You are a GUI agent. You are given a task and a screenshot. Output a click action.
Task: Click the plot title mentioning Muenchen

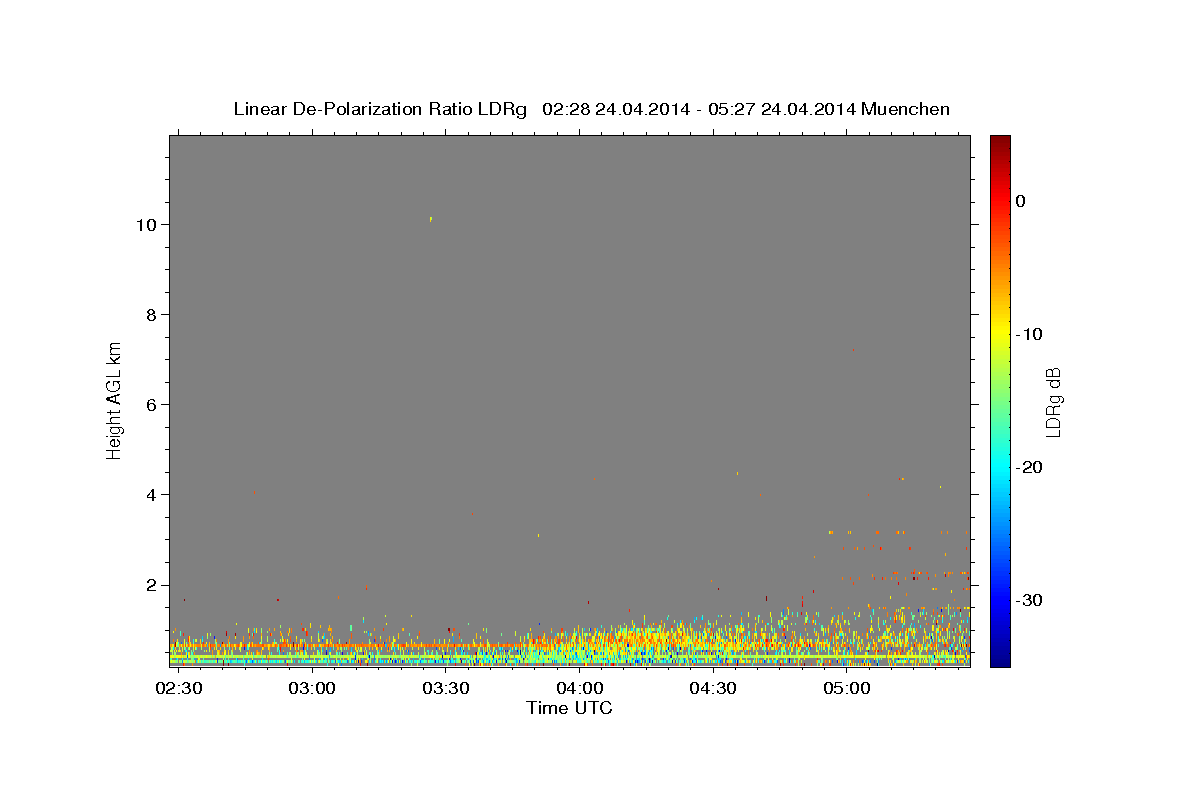tap(591, 109)
